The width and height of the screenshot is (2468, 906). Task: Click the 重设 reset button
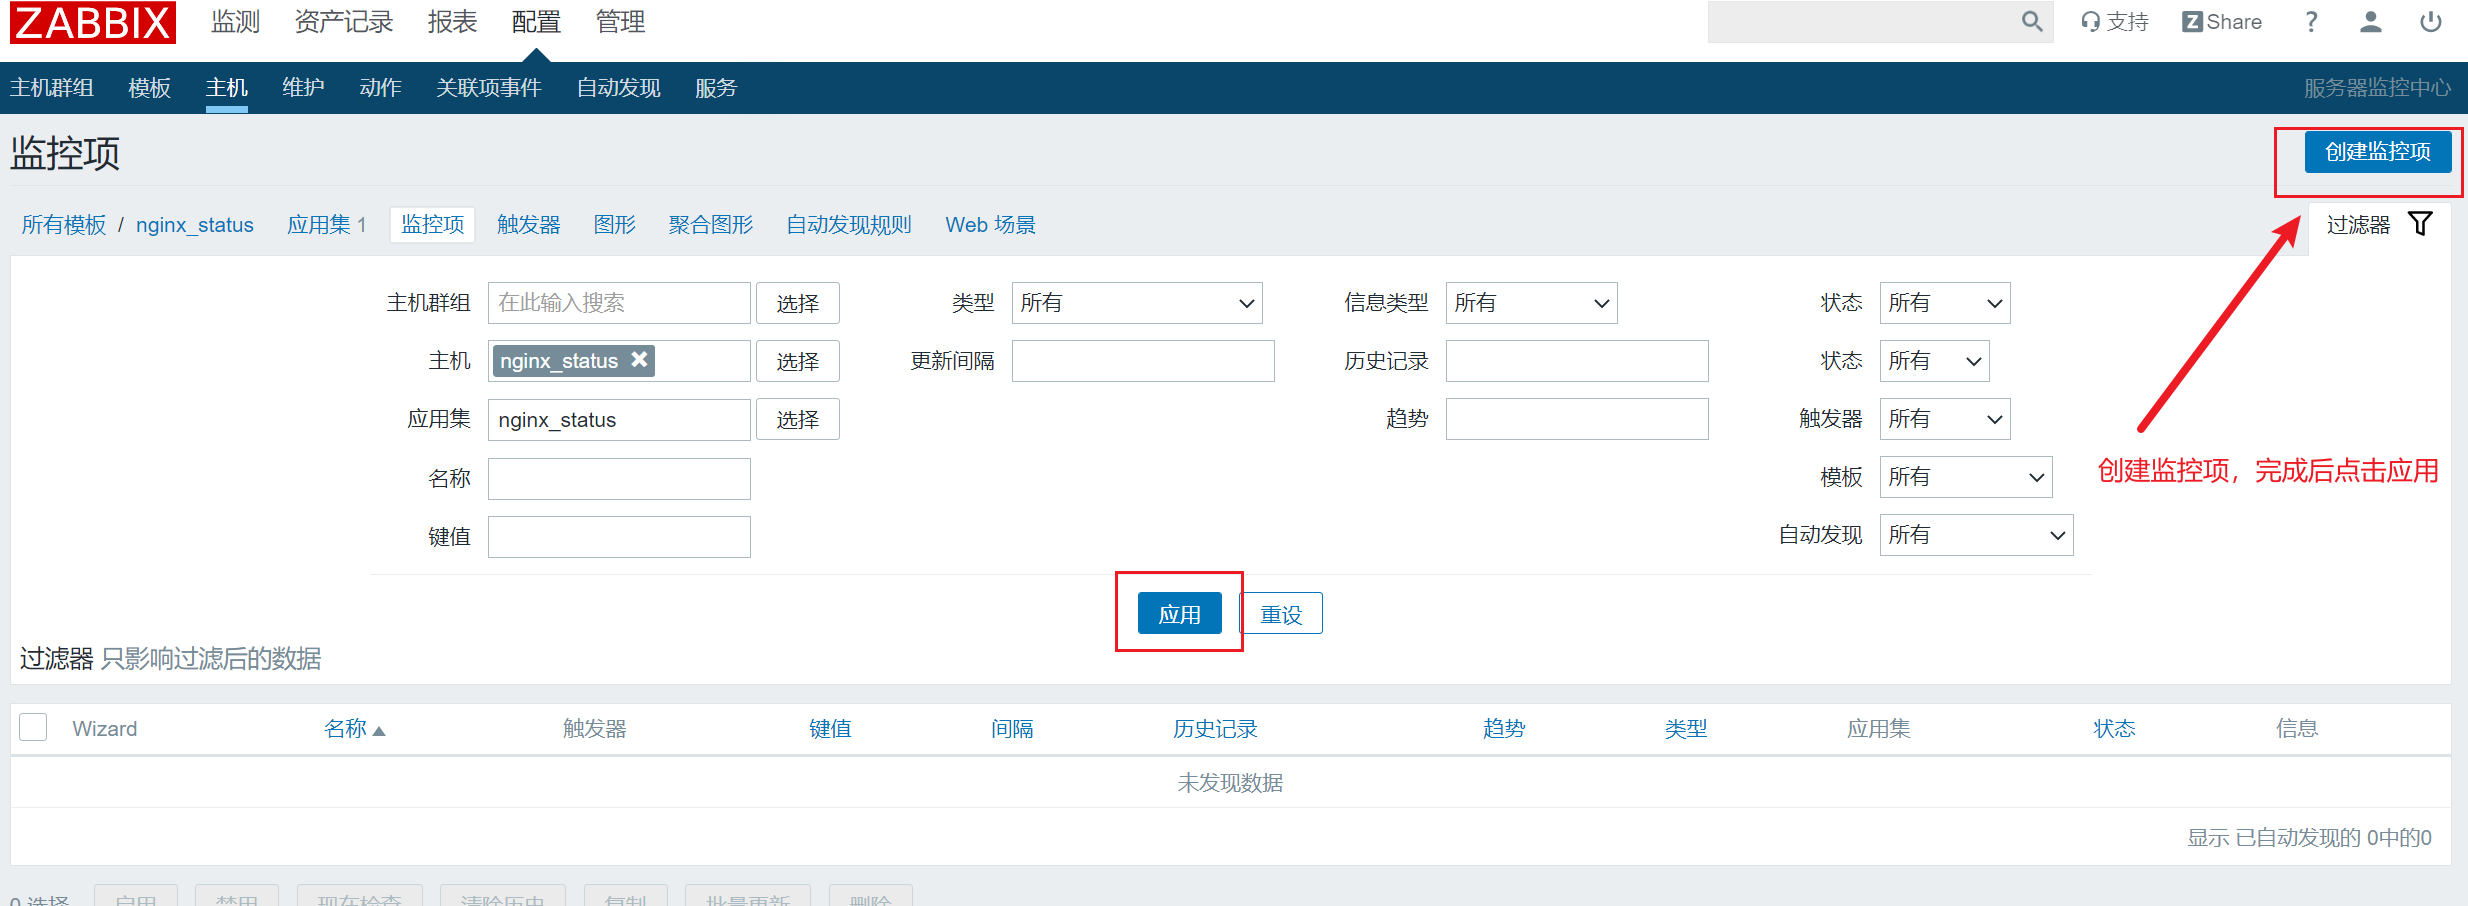click(x=1281, y=614)
